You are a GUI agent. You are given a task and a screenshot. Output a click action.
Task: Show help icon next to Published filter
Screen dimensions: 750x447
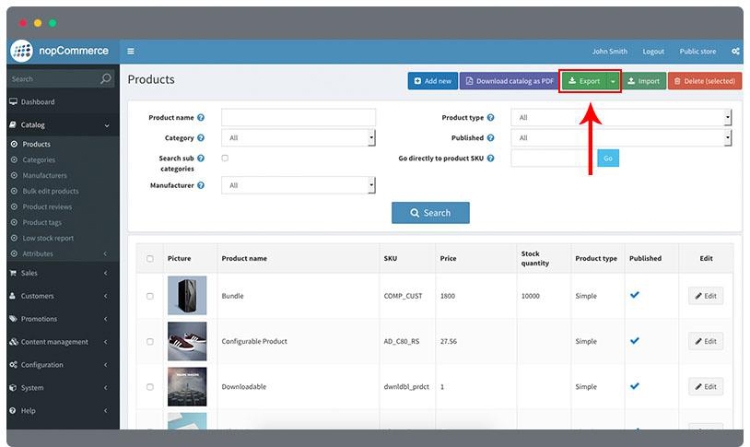pos(491,138)
